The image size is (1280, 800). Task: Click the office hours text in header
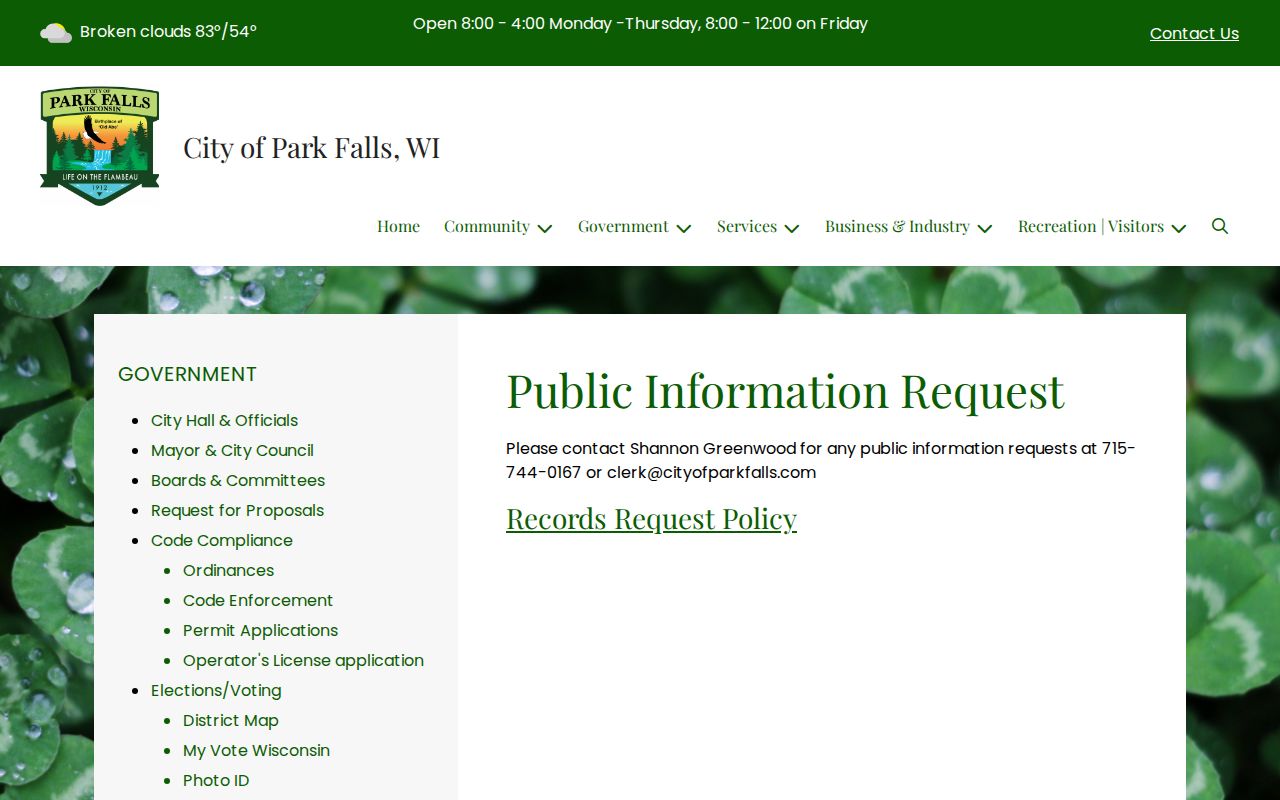(640, 23)
